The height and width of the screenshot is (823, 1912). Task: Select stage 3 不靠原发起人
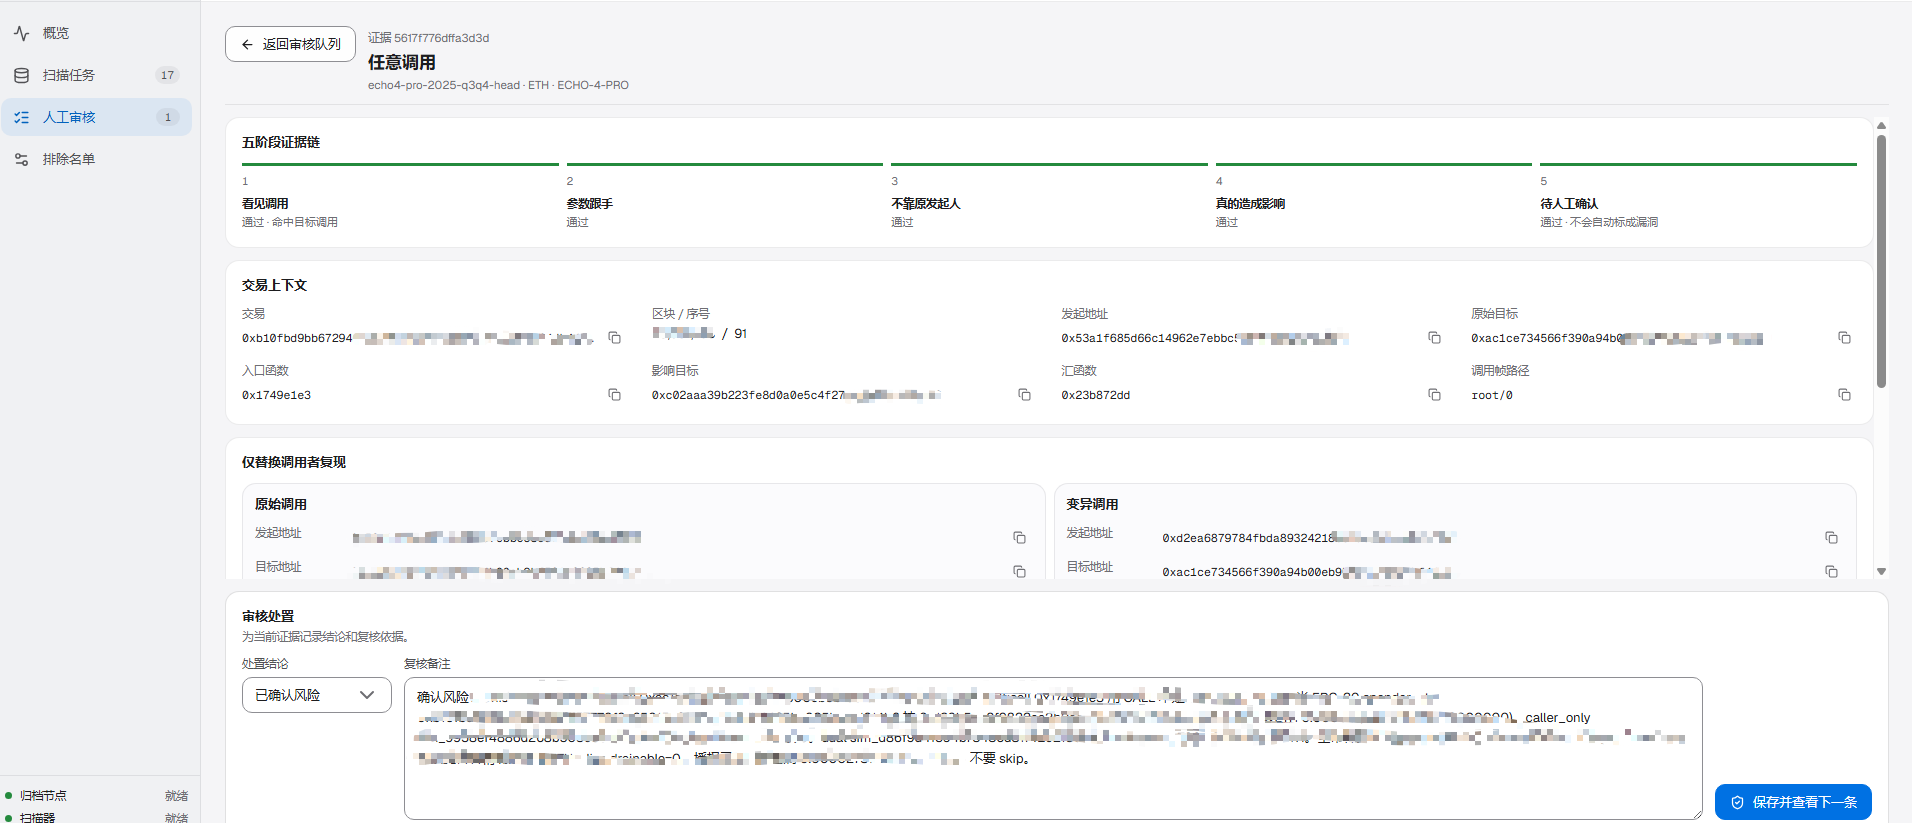point(1049,196)
